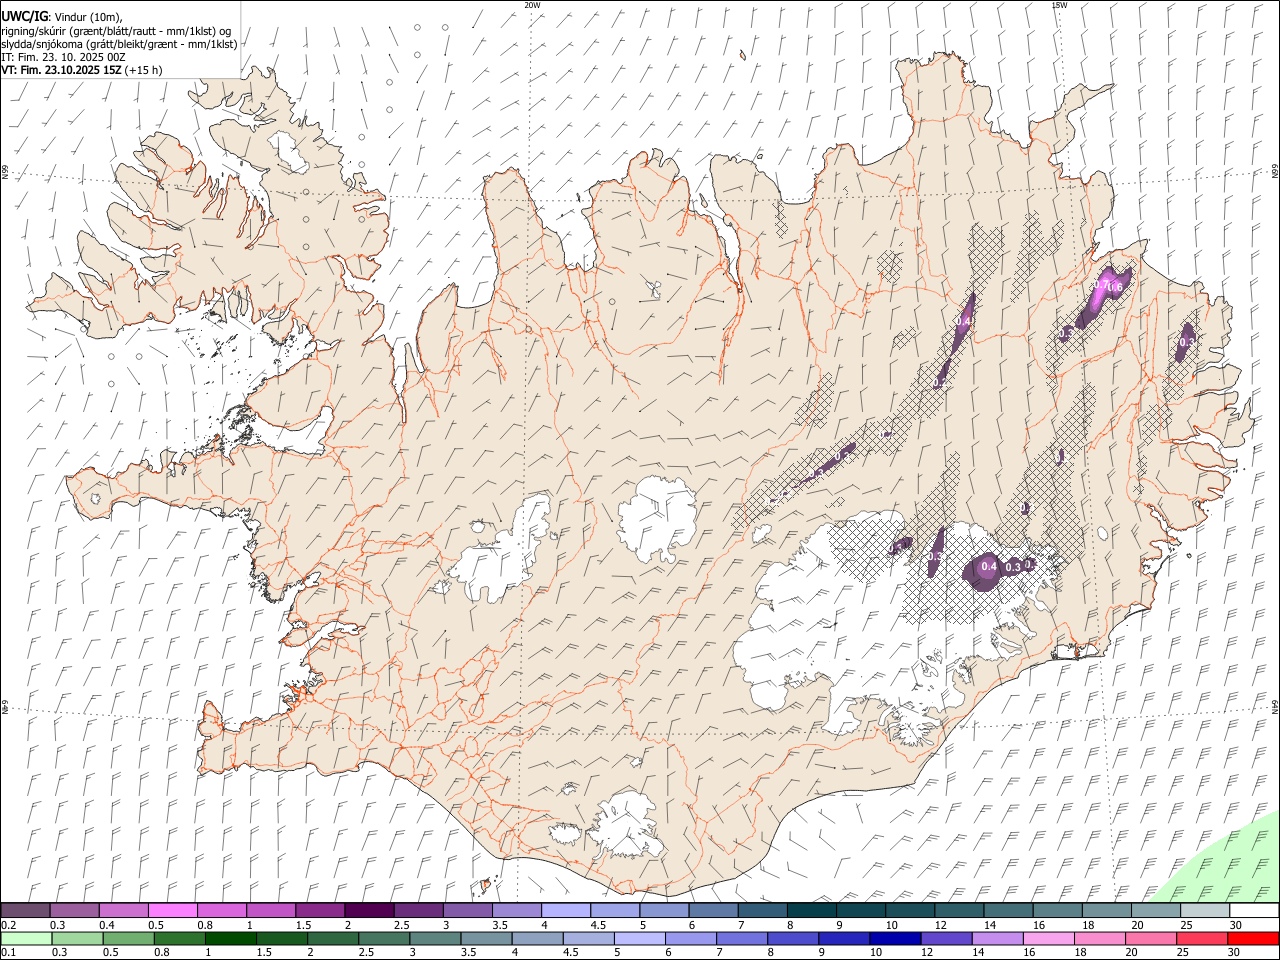Screen dimensions: 1280x960
Task: Click the palest green 0.1–0.3 swatch, lower scale
Action: [x=27, y=938]
